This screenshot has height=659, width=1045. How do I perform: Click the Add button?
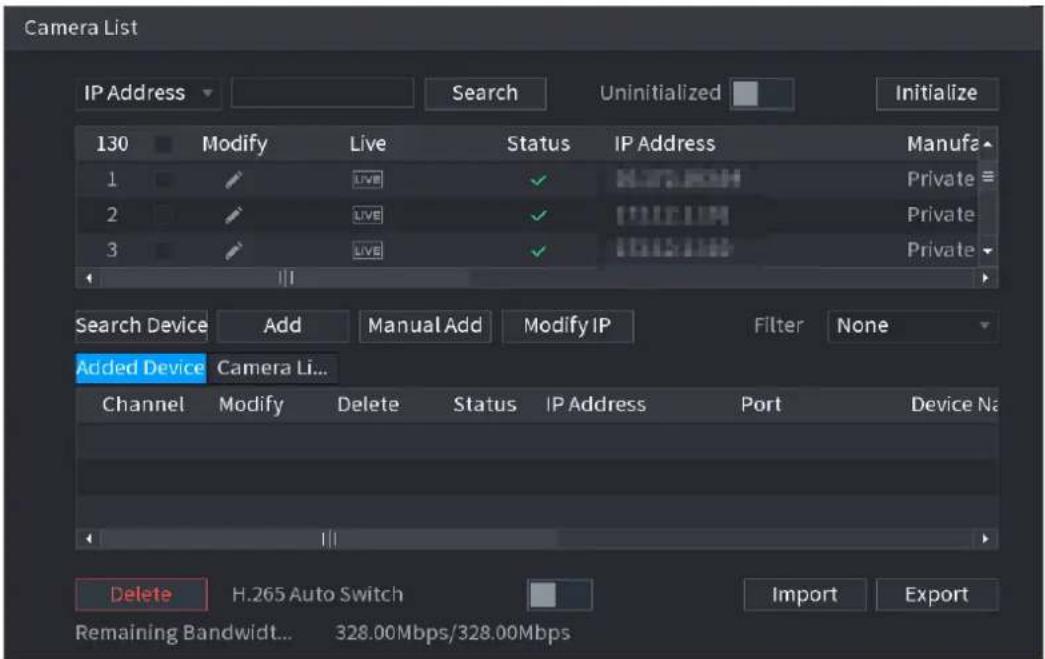pos(283,326)
